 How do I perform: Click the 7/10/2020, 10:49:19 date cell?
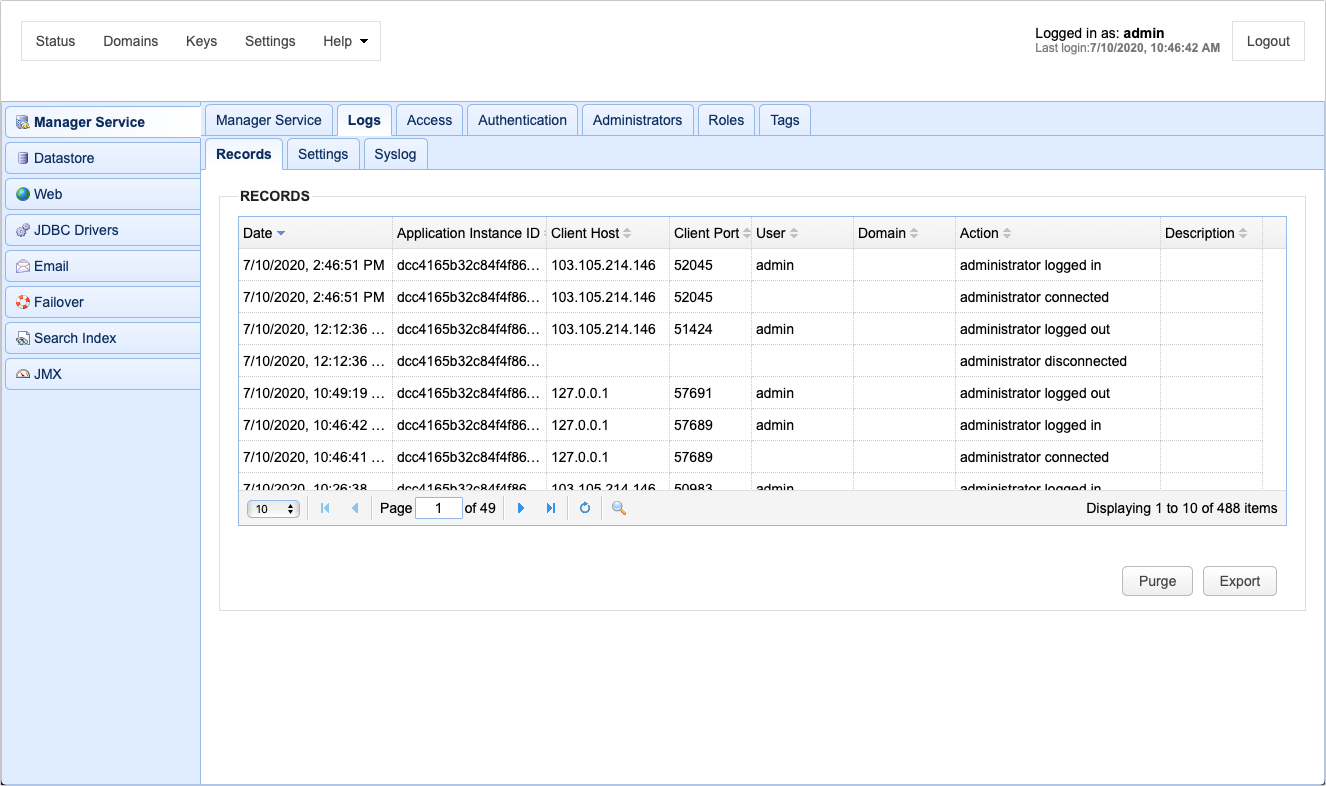[x=316, y=393]
